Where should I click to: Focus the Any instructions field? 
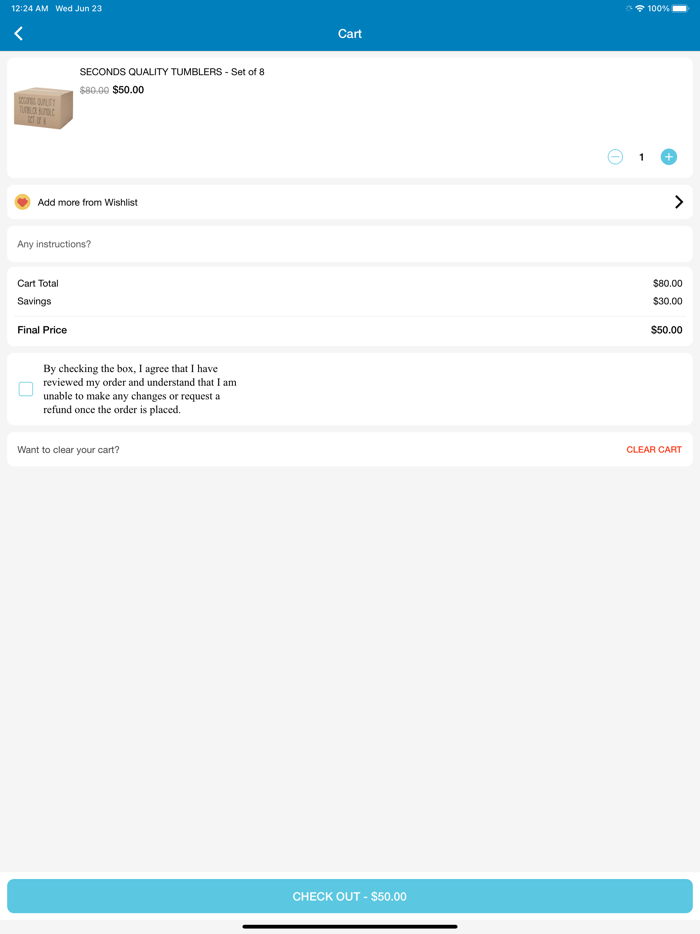click(x=350, y=244)
